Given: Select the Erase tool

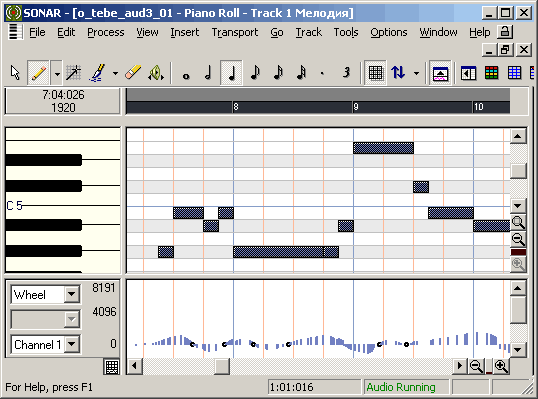Looking at the screenshot, I should tap(133, 73).
